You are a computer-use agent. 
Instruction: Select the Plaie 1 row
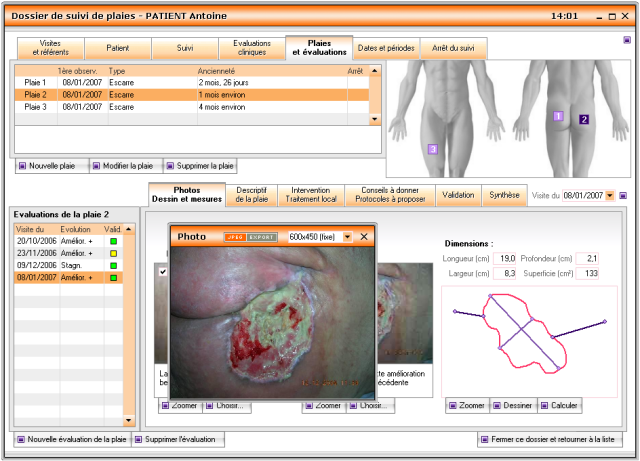click(x=192, y=82)
